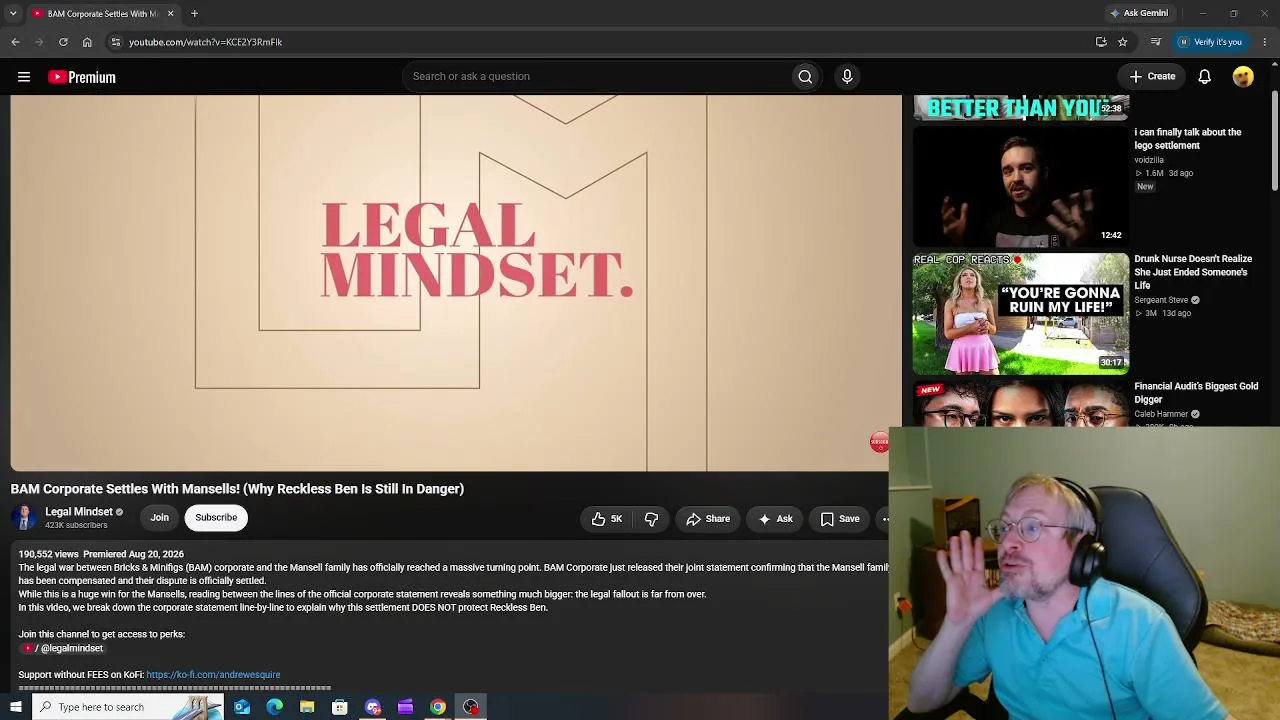Open YouTube notifications bell
The width and height of the screenshot is (1280, 720).
click(1205, 77)
